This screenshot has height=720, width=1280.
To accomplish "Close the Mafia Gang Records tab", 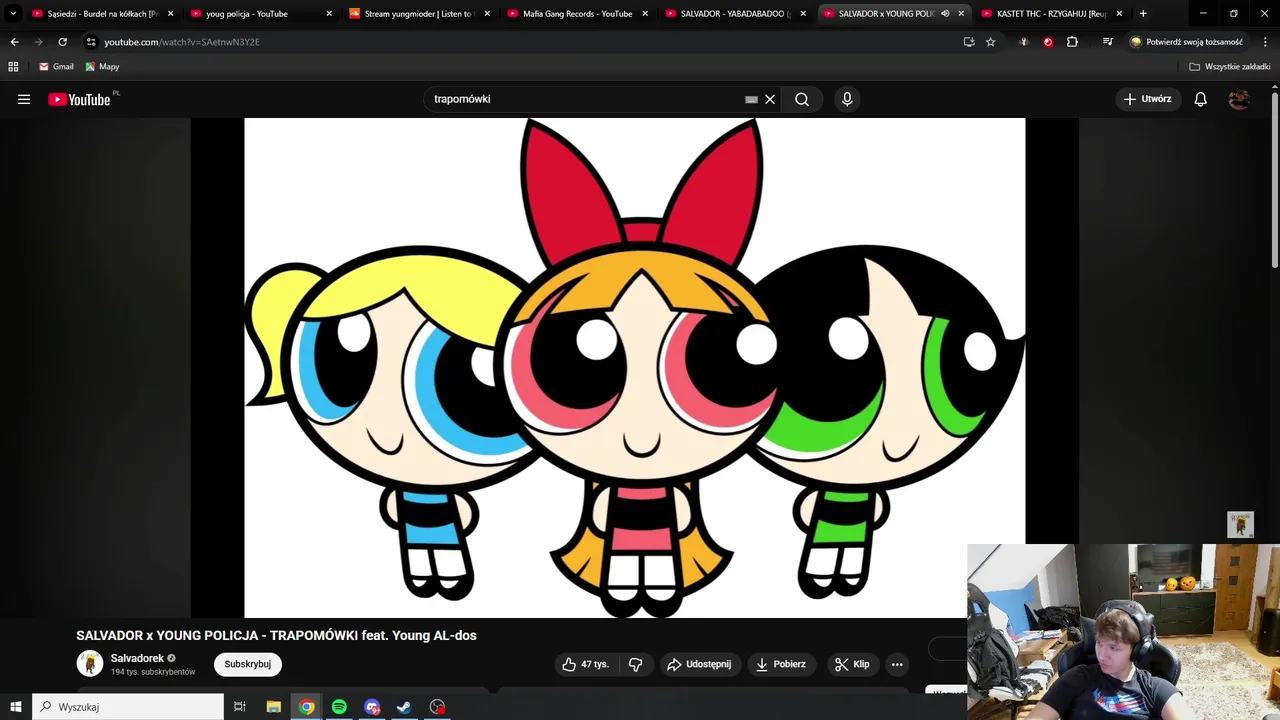I will (x=645, y=14).
